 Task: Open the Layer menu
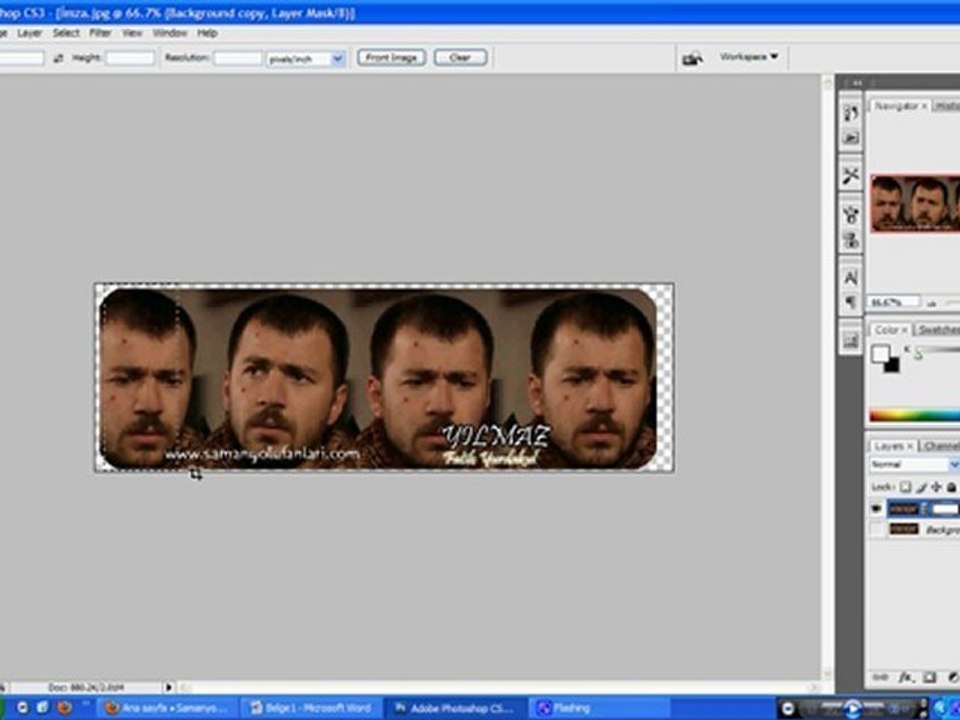click(x=29, y=33)
